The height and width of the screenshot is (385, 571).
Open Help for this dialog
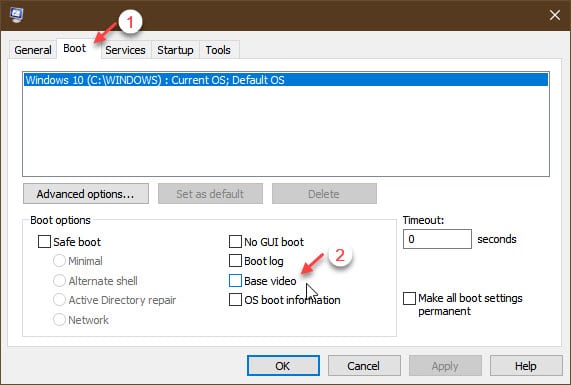[x=526, y=366]
